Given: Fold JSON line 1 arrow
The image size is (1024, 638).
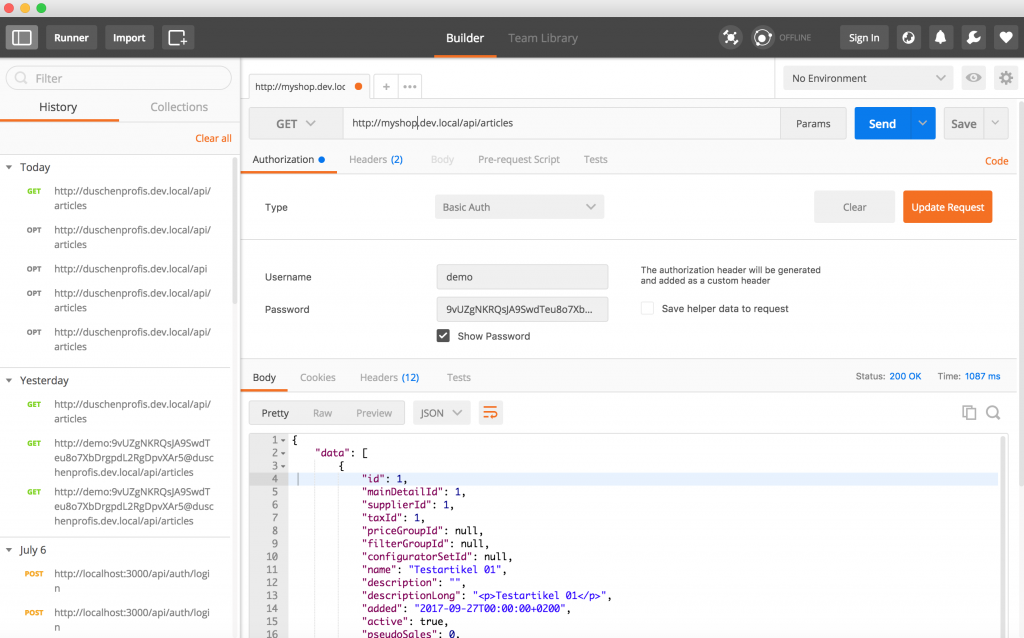Looking at the screenshot, I should click(283, 441).
